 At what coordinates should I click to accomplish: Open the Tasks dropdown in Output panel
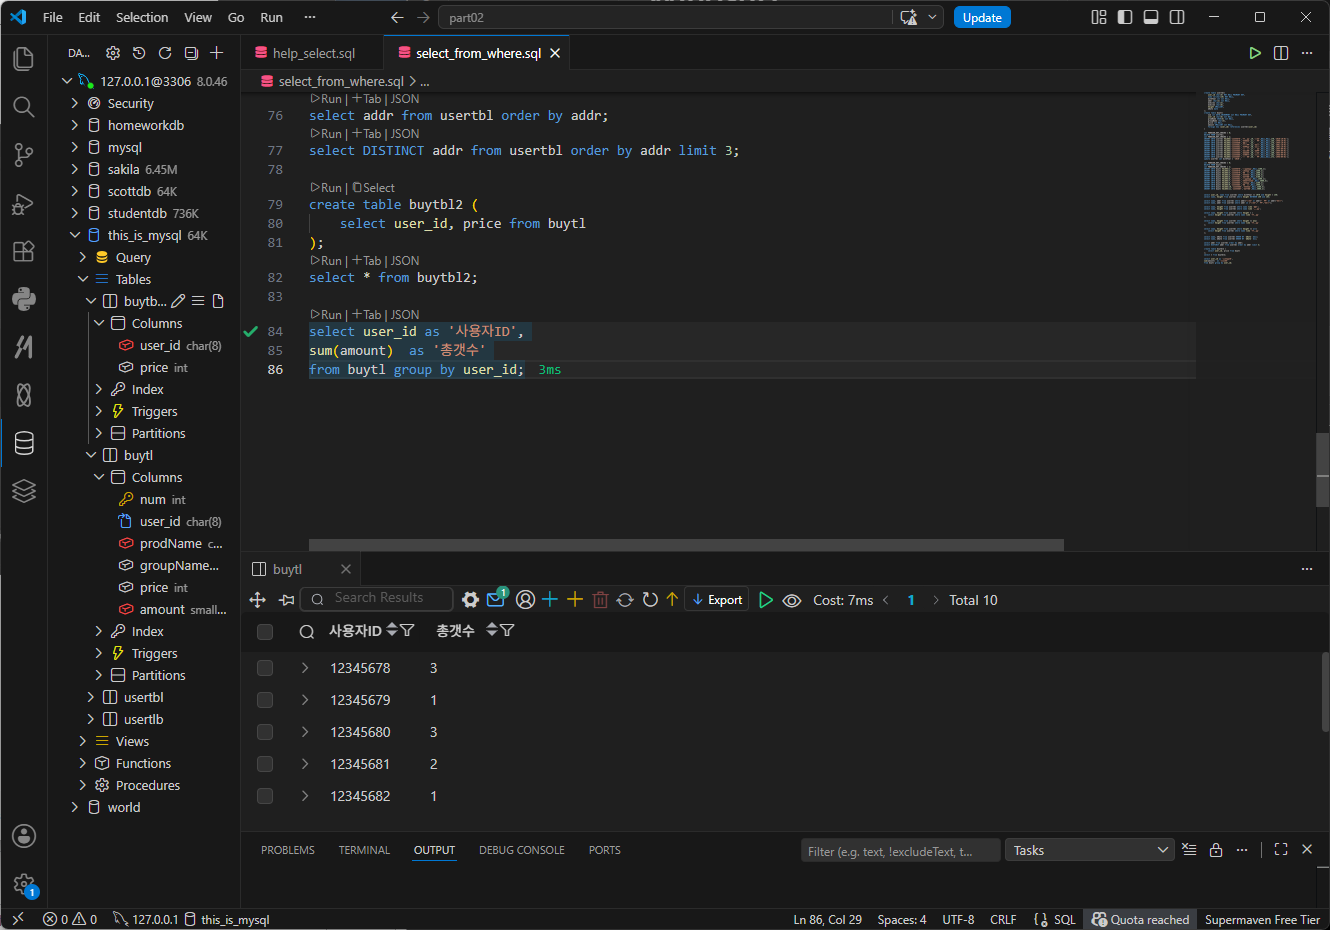1089,850
